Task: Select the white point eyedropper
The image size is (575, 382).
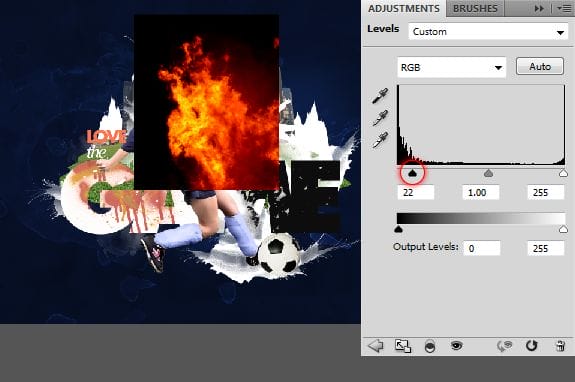Action: point(380,140)
